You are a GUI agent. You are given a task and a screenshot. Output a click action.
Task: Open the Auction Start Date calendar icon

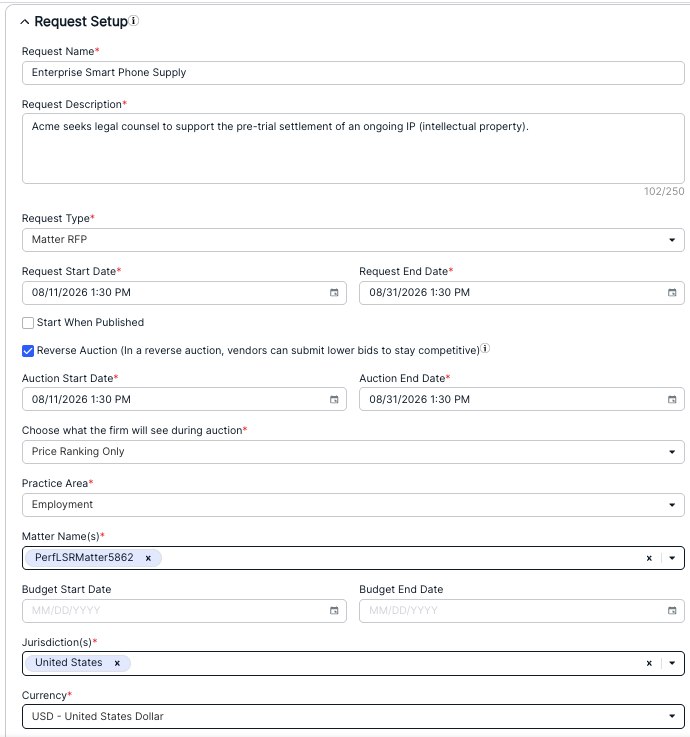pyautogui.click(x=334, y=399)
